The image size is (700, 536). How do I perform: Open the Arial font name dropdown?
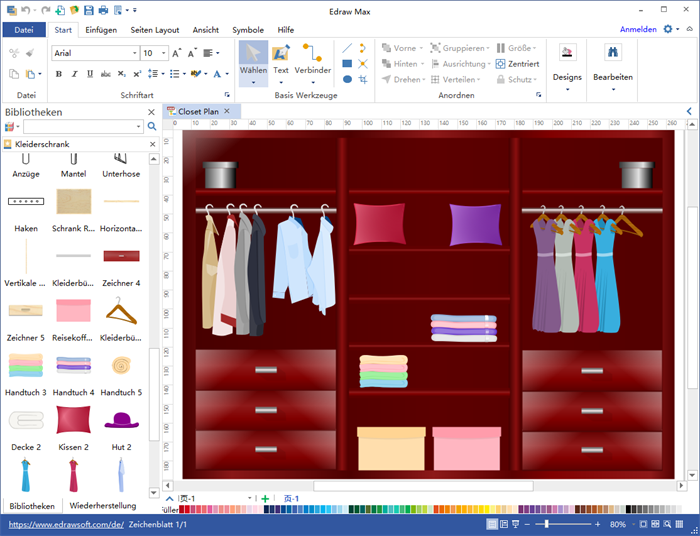[x=134, y=53]
